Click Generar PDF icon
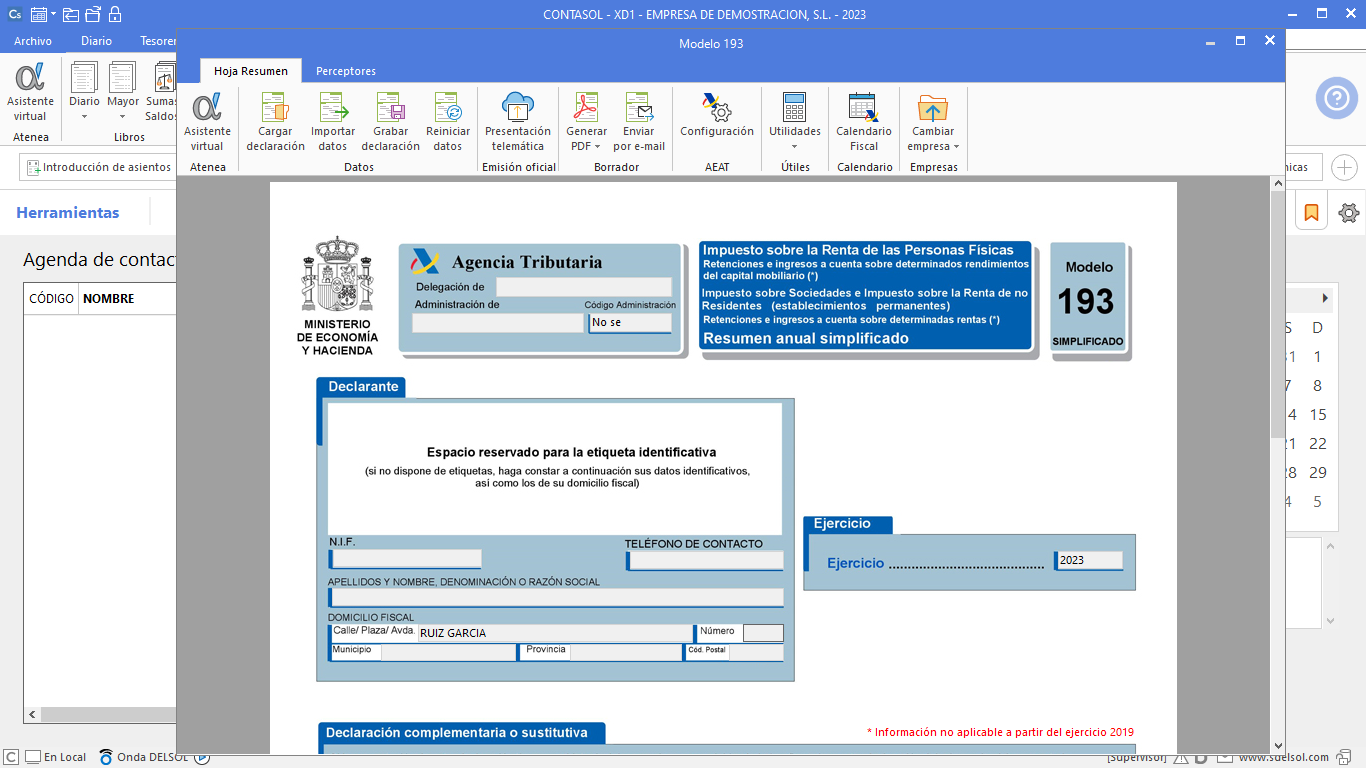This screenshot has height=768, width=1366. pyautogui.click(x=586, y=108)
